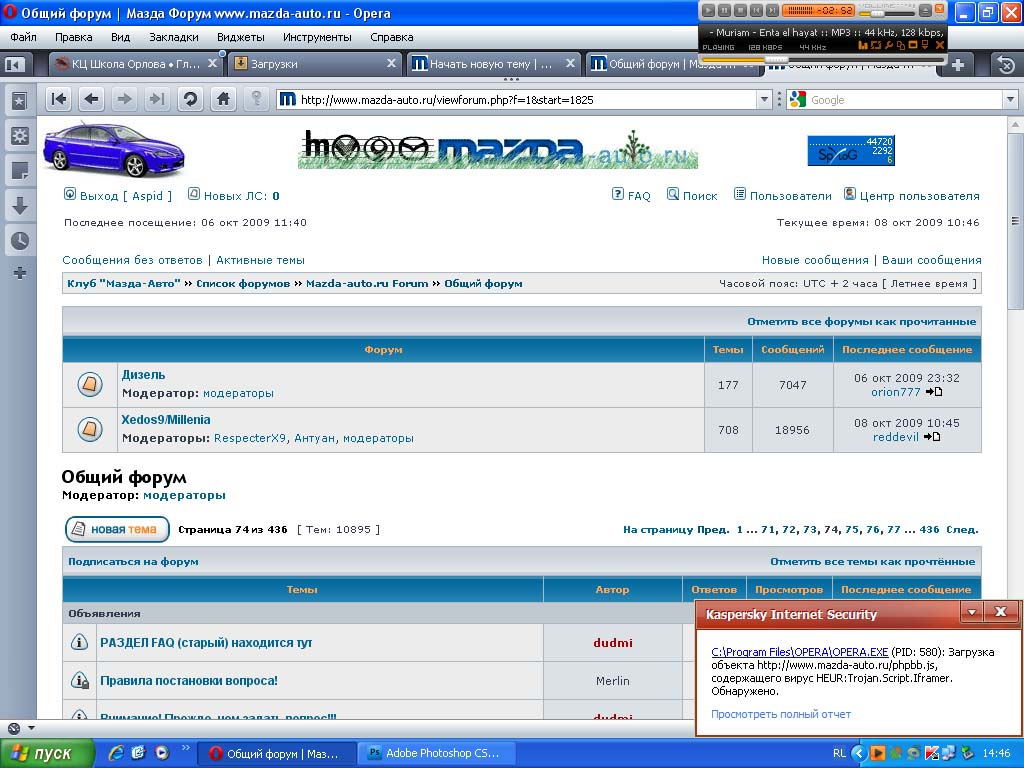Close the Kaspersky Internet Security popup
Image resolution: width=1024 pixels, height=768 pixels.
[1000, 612]
